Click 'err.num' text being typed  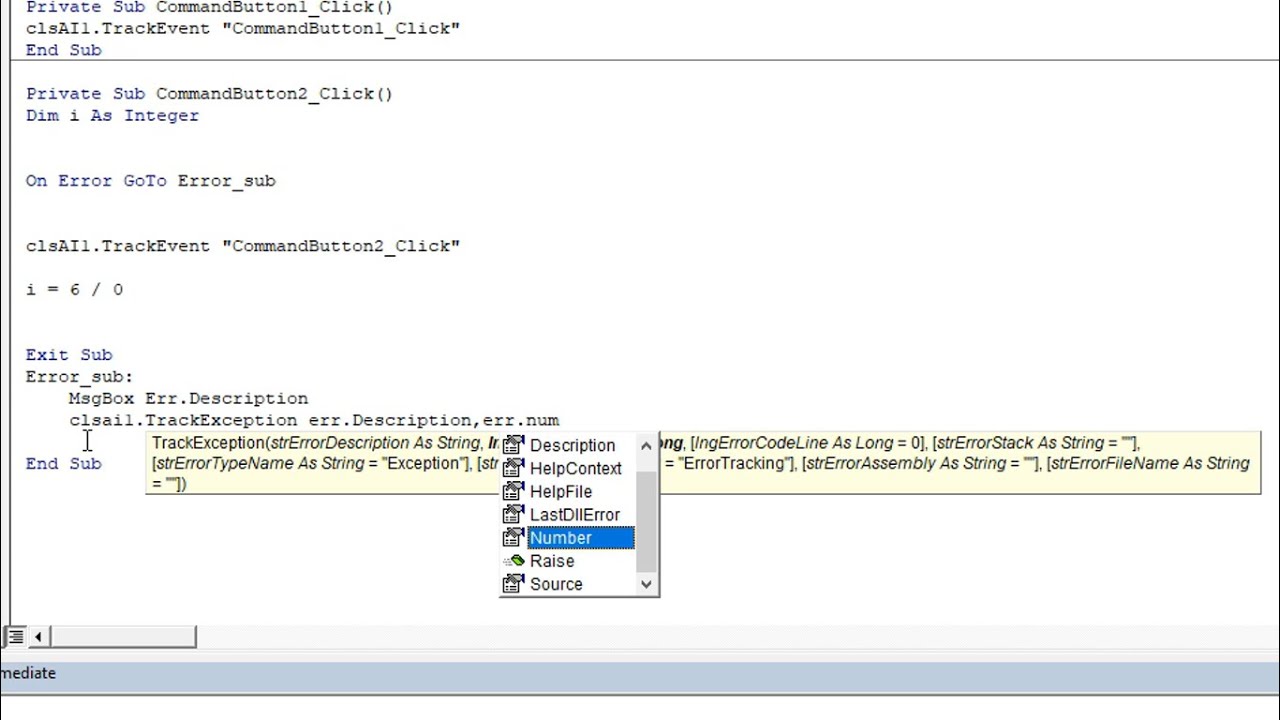521,420
